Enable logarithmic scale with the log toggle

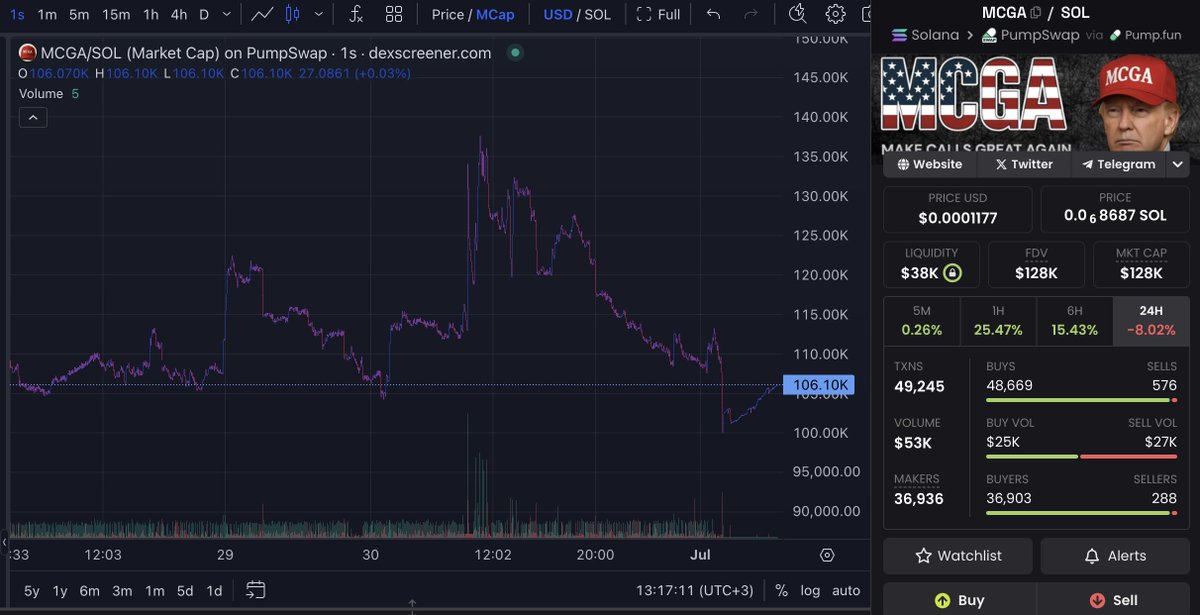[810, 590]
